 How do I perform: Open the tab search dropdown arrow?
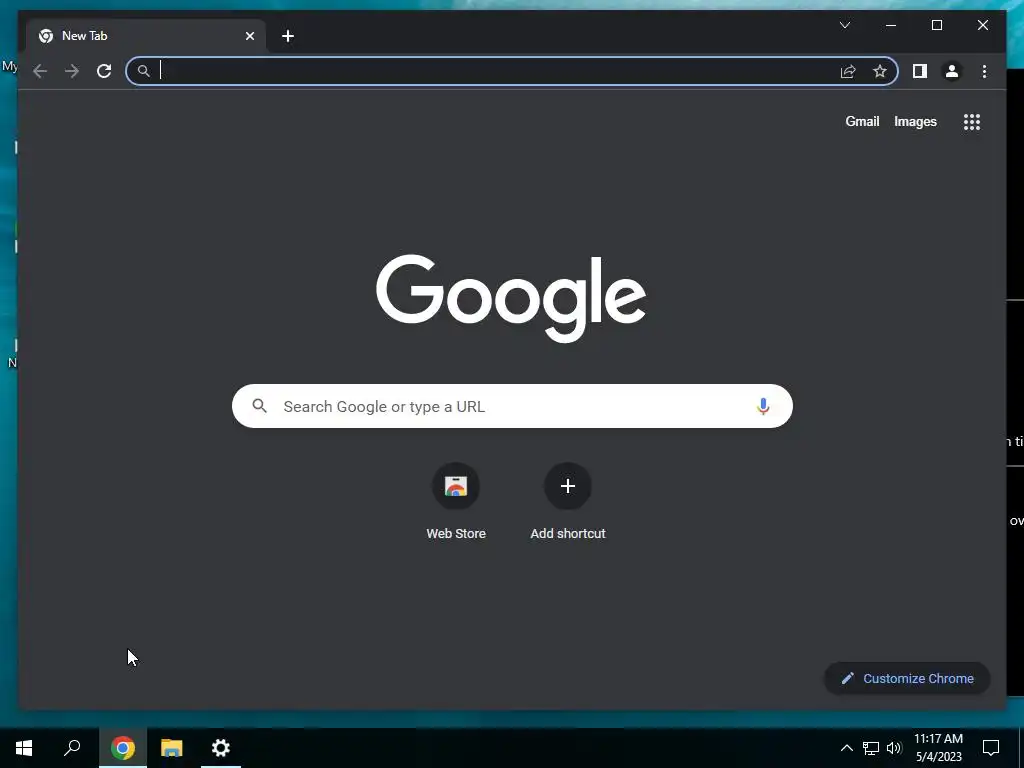(x=844, y=25)
